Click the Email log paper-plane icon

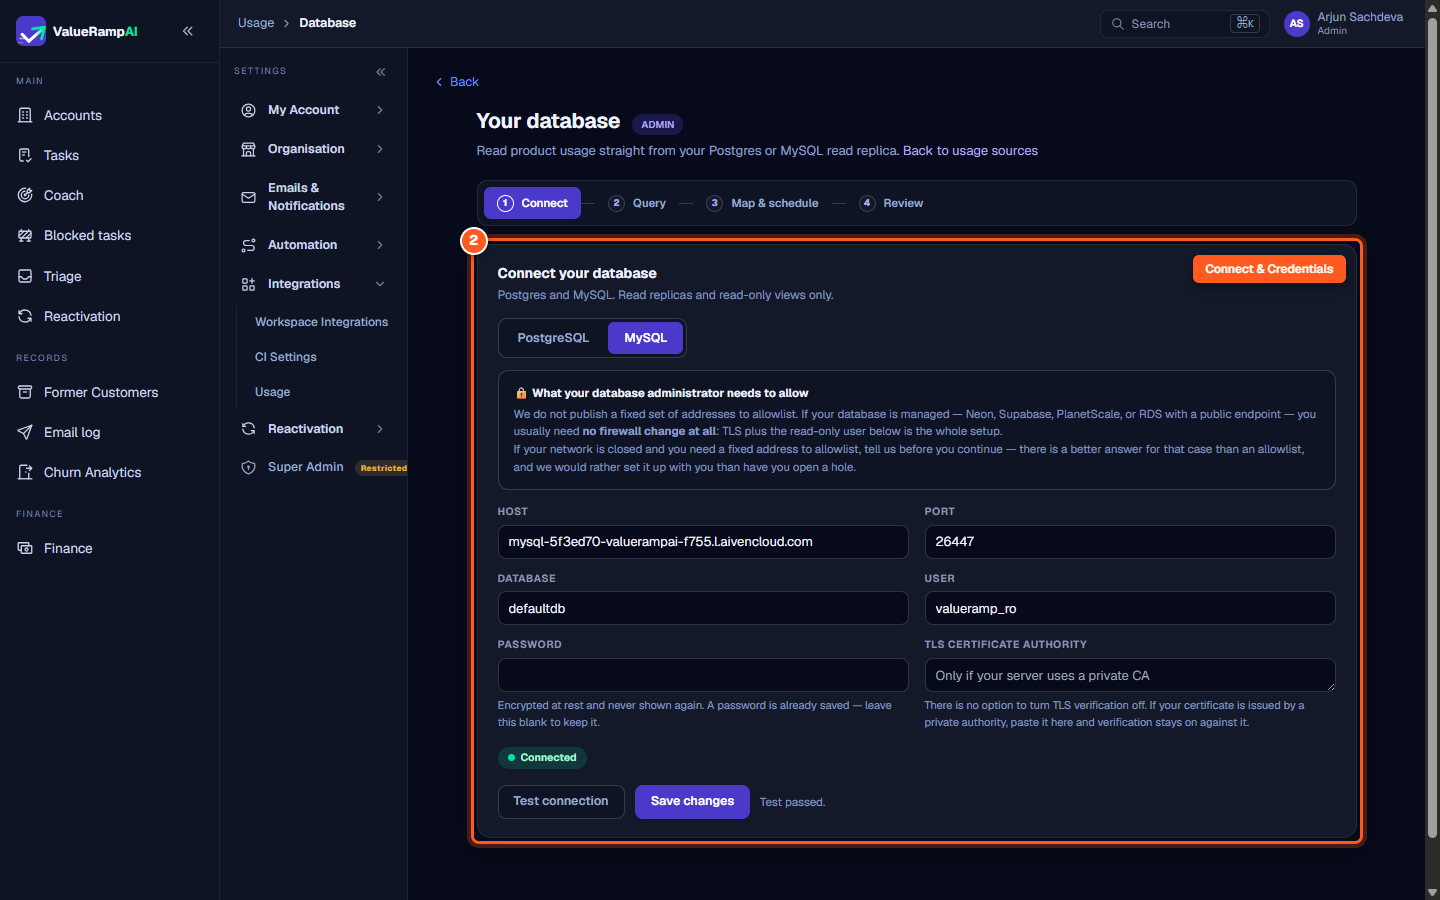pos(25,432)
